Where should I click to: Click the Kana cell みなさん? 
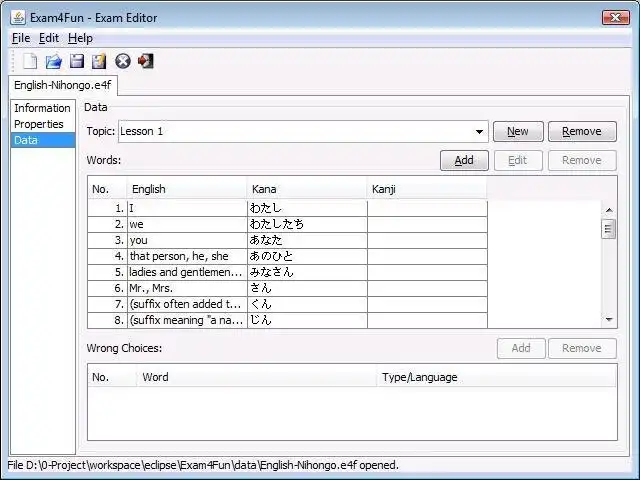(x=307, y=272)
